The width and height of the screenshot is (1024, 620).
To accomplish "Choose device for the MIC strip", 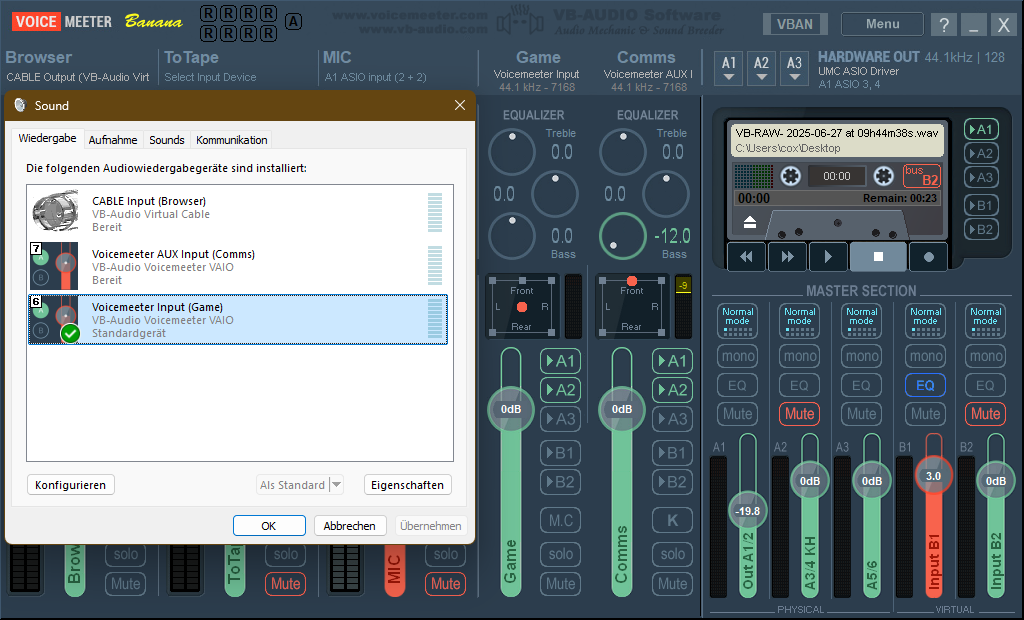I will pyautogui.click(x=376, y=77).
